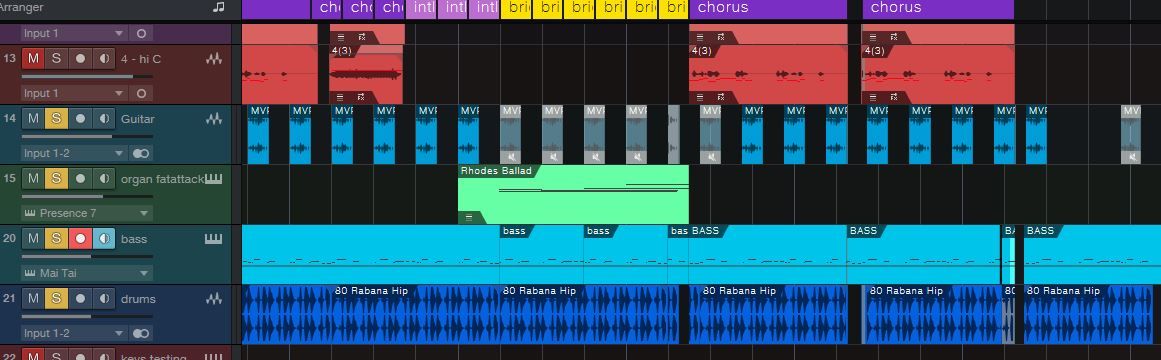The width and height of the screenshot is (1161, 360).
Task: Click bass track keyboard instrument icon
Action: (214, 239)
